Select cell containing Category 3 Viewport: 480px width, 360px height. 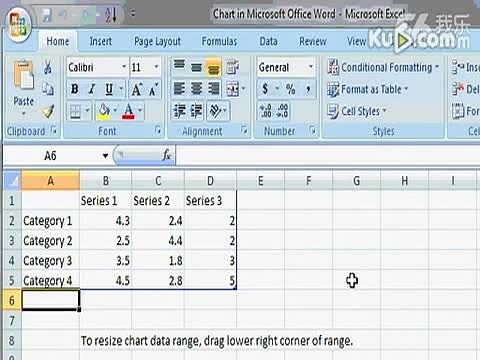pyautogui.click(x=51, y=261)
